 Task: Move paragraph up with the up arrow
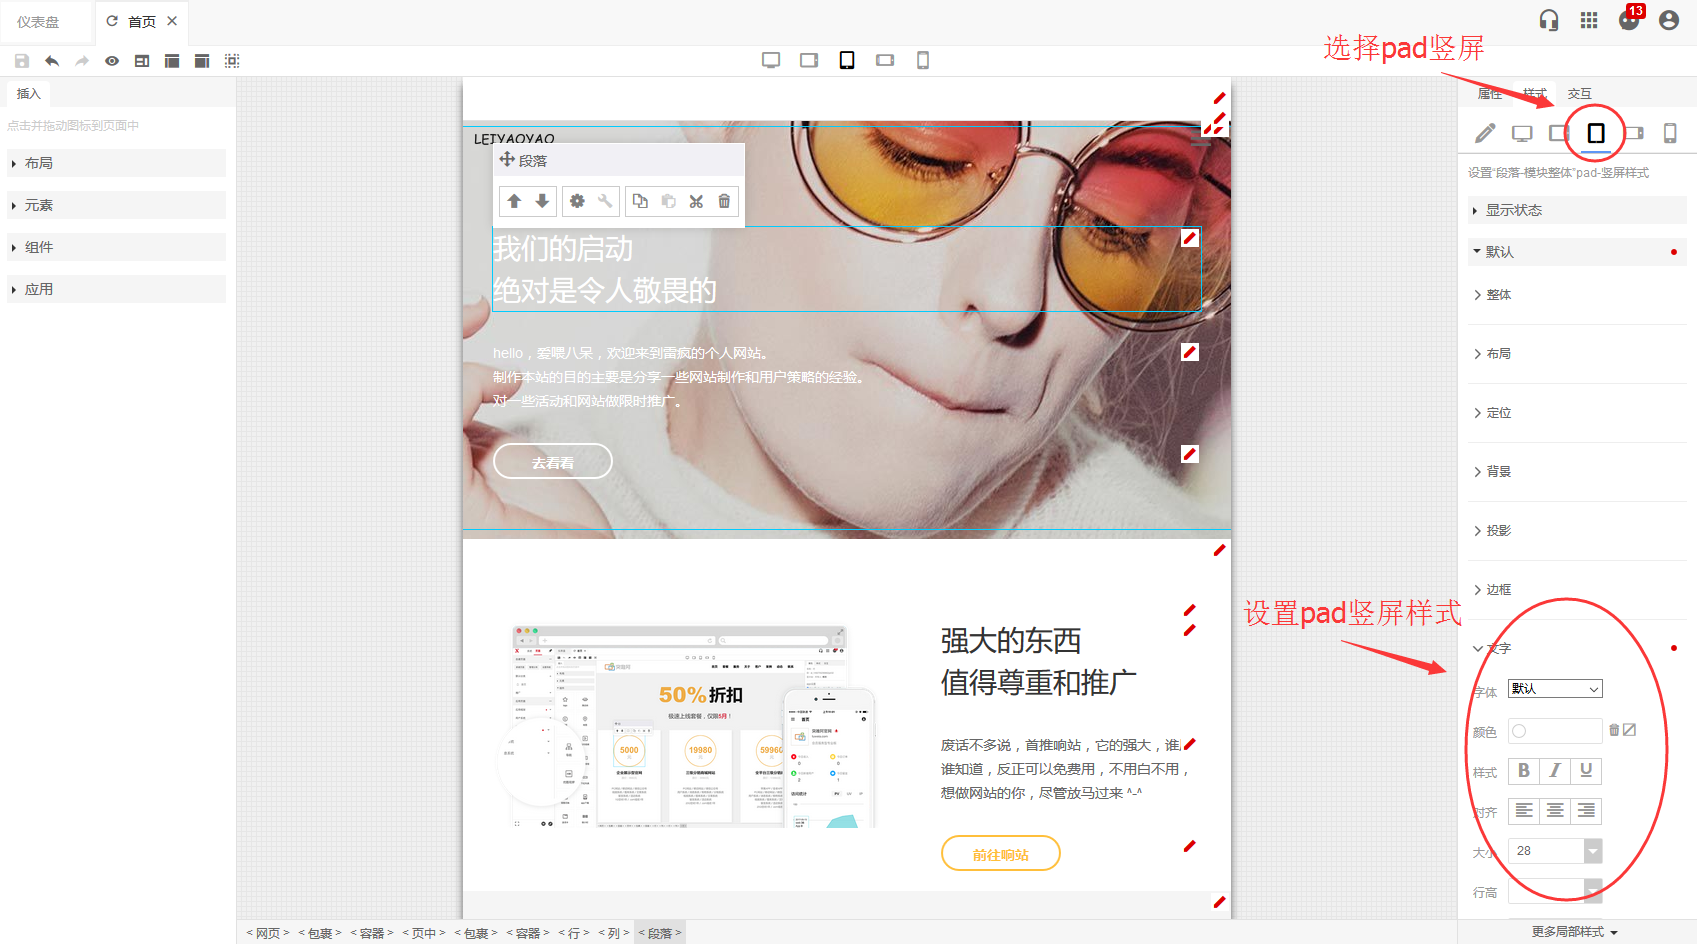[x=514, y=201]
